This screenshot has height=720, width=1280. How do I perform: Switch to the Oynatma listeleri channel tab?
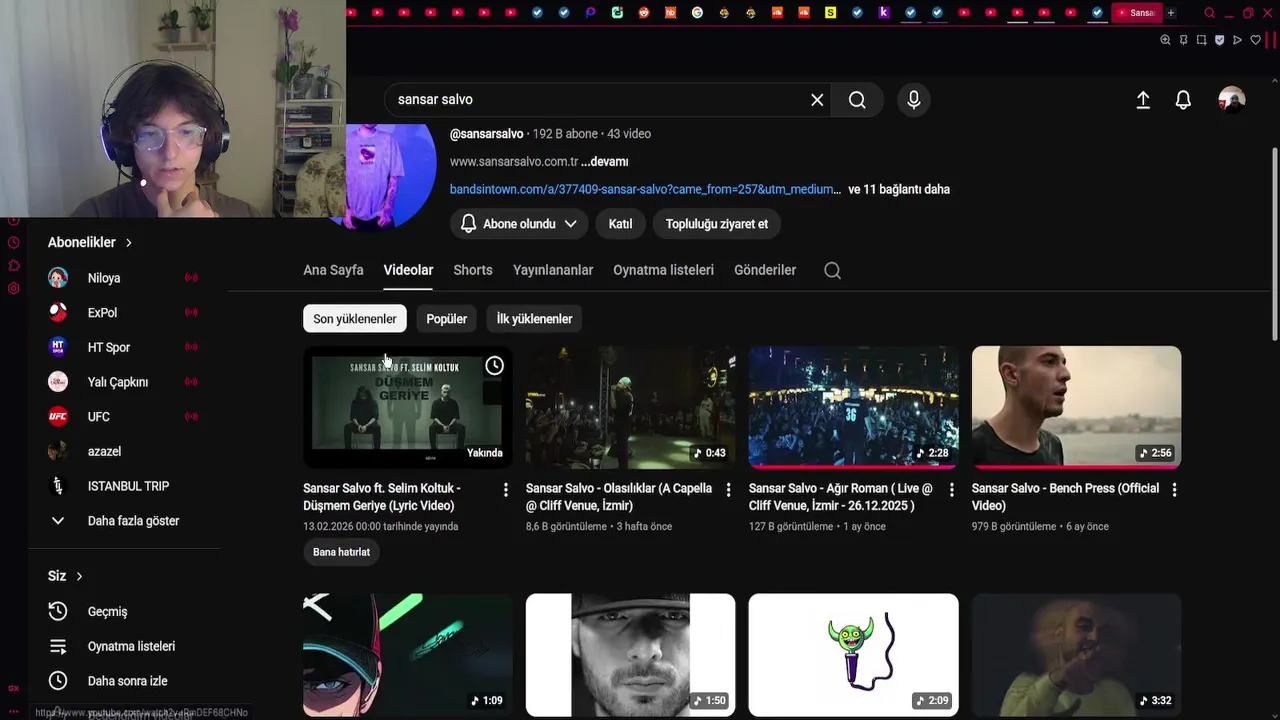(x=663, y=270)
